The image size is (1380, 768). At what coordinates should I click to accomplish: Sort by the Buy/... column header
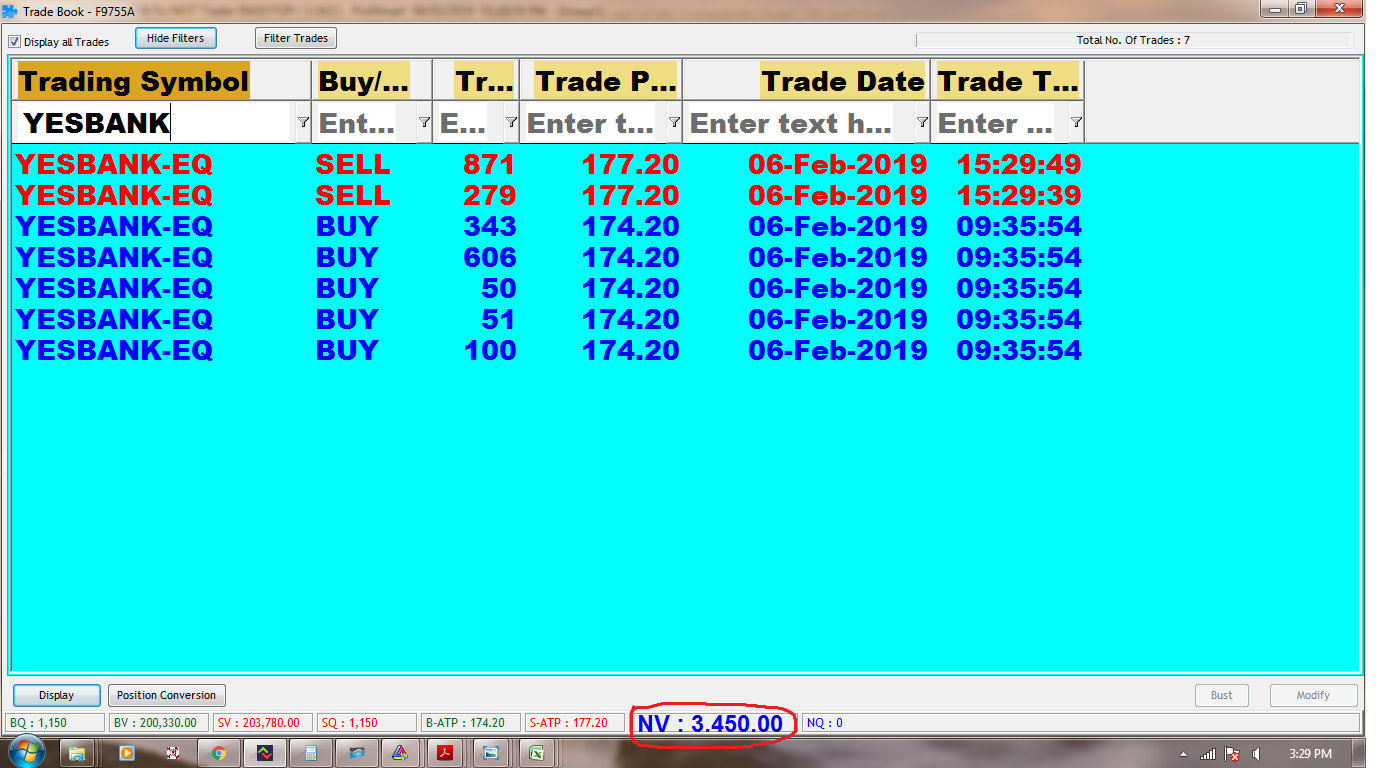(372, 81)
